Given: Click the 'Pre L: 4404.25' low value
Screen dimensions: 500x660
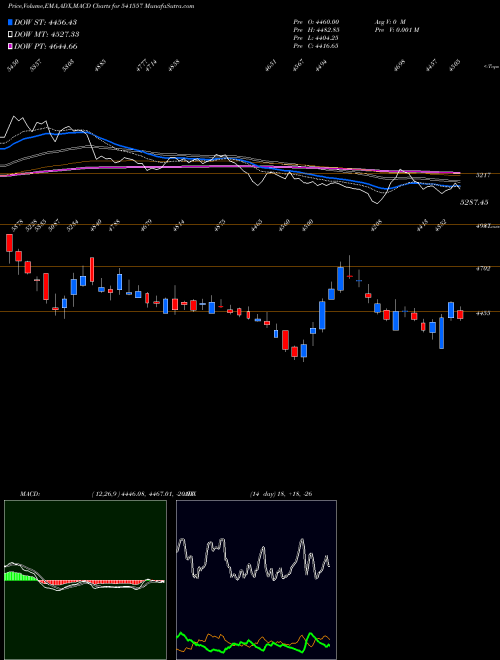Looking at the screenshot, I should click(x=316, y=38).
